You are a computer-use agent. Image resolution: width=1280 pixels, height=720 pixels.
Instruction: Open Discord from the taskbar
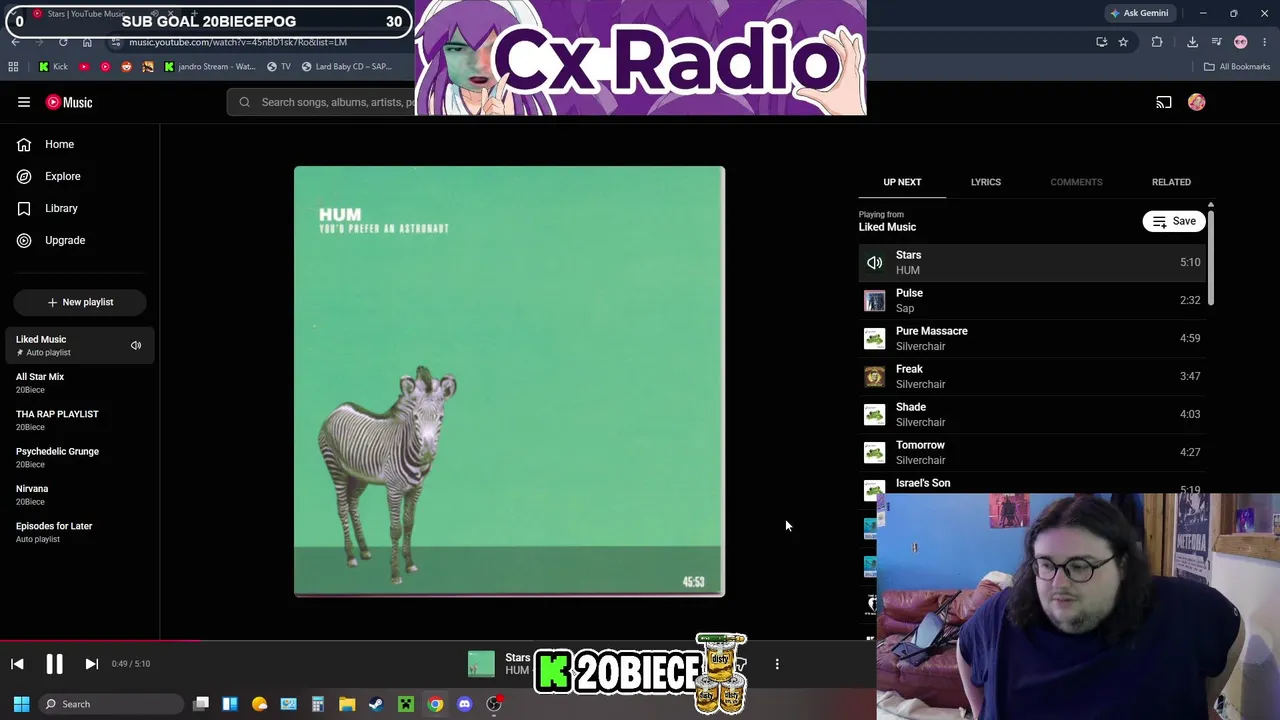click(464, 704)
